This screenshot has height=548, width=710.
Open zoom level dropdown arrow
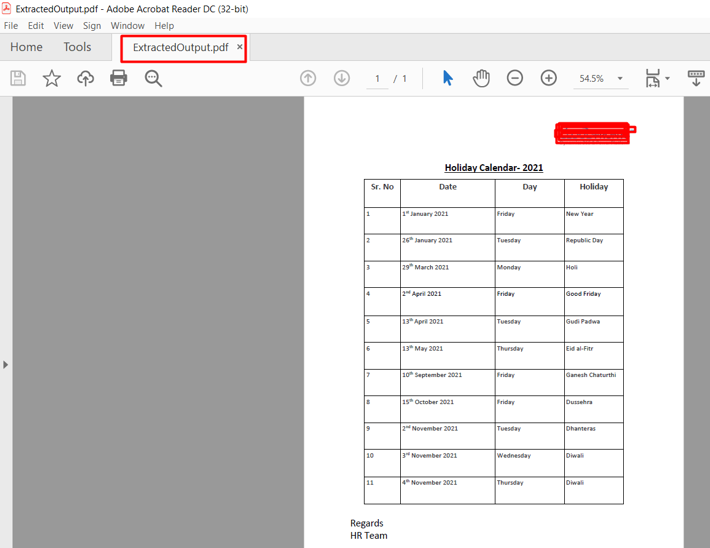(x=620, y=78)
